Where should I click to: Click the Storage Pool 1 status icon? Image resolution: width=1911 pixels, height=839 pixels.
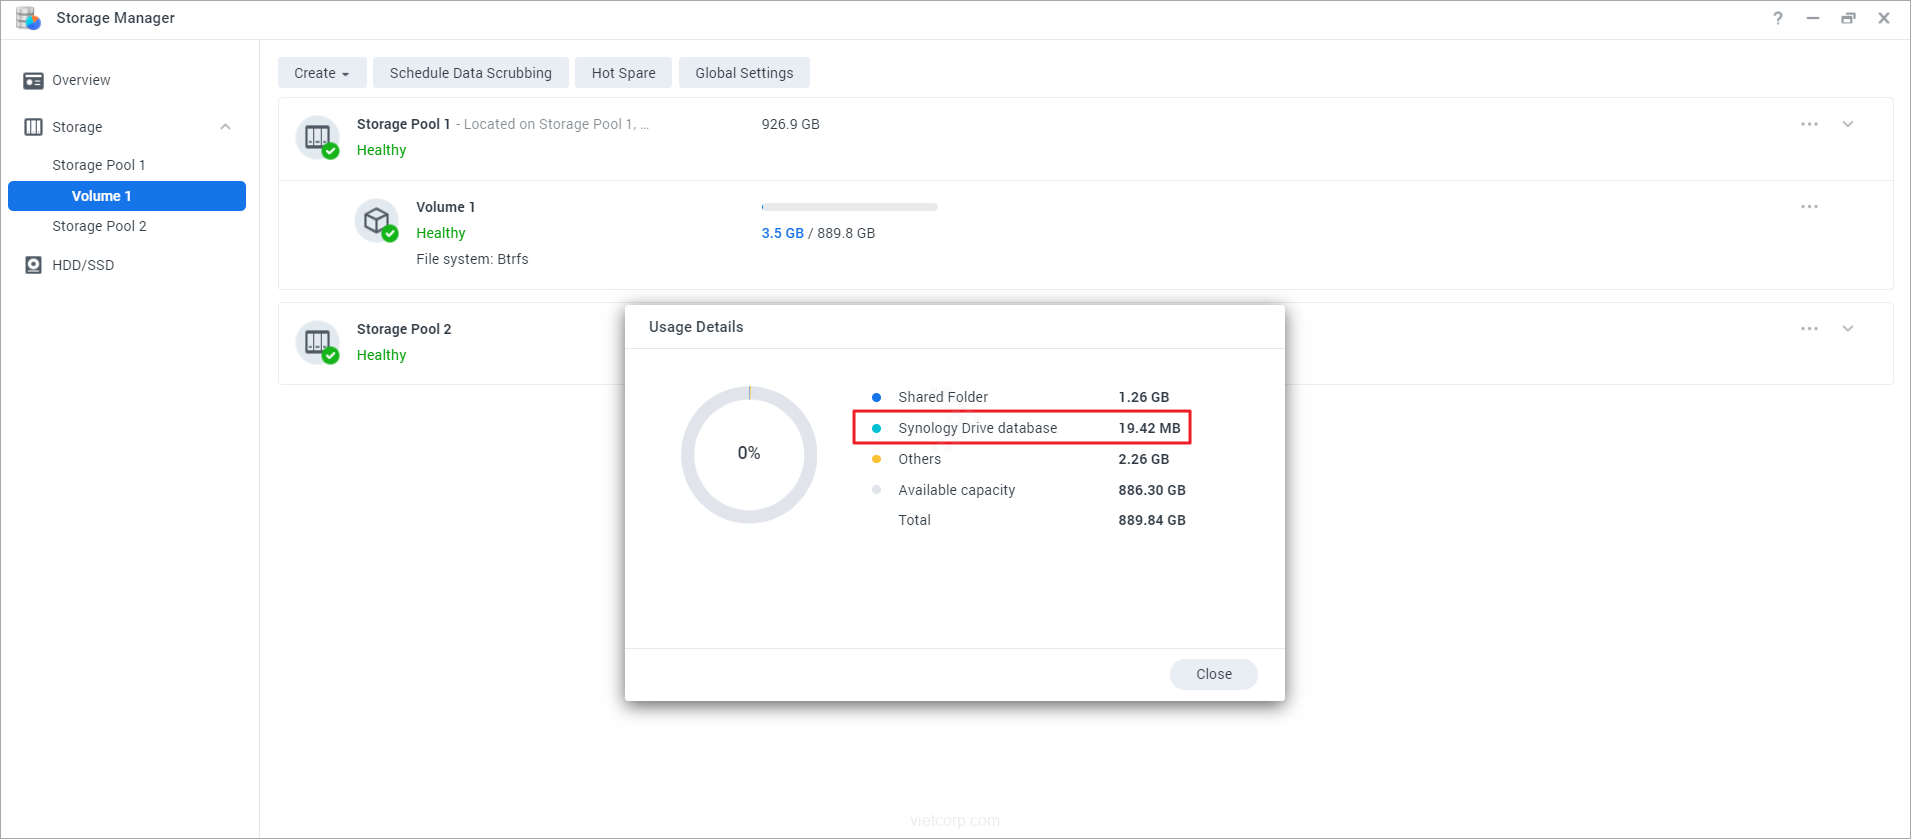[318, 138]
